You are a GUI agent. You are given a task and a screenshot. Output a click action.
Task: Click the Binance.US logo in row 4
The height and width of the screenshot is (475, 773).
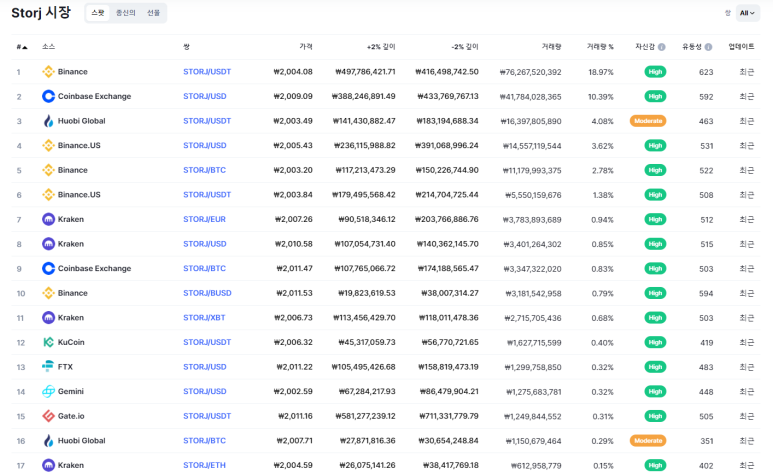(x=48, y=146)
